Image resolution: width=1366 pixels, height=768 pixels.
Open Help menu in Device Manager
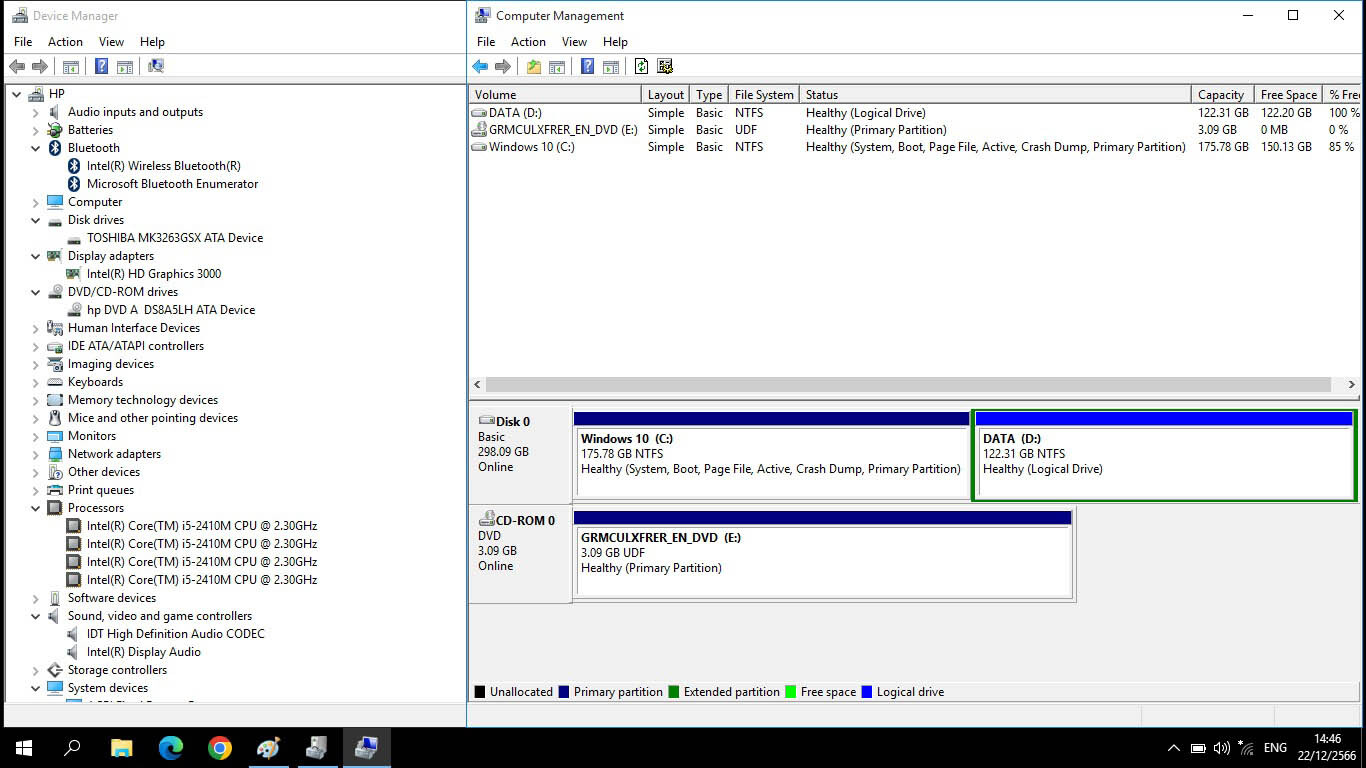(152, 42)
